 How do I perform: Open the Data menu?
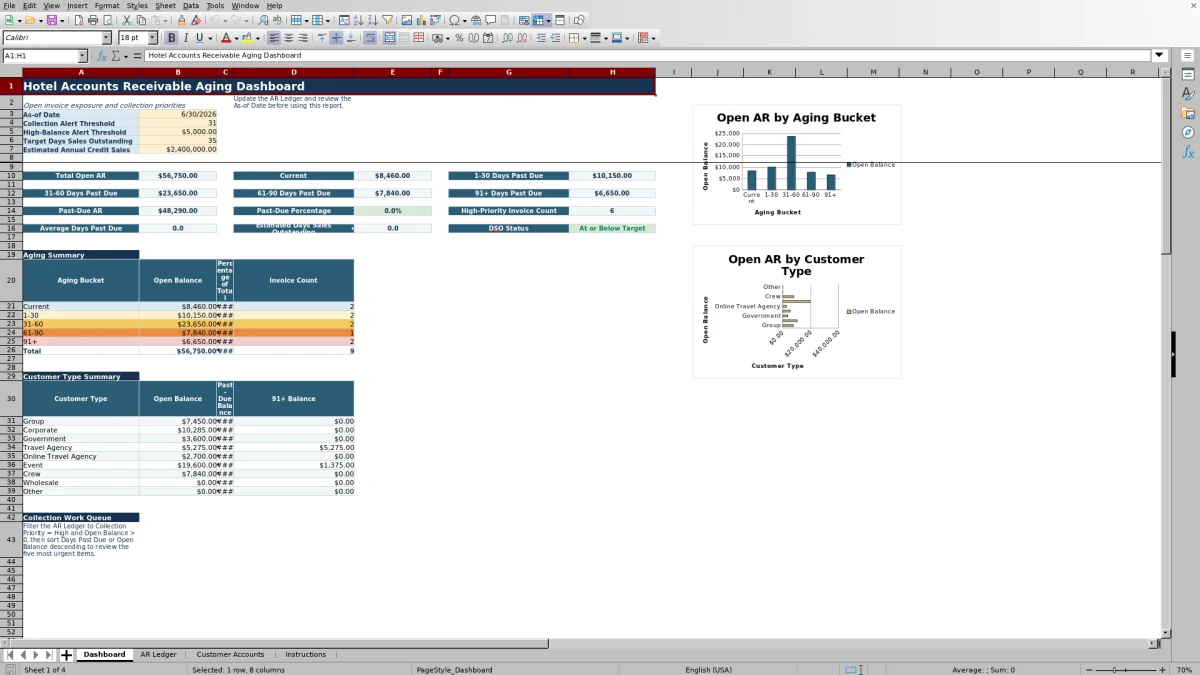point(190,5)
